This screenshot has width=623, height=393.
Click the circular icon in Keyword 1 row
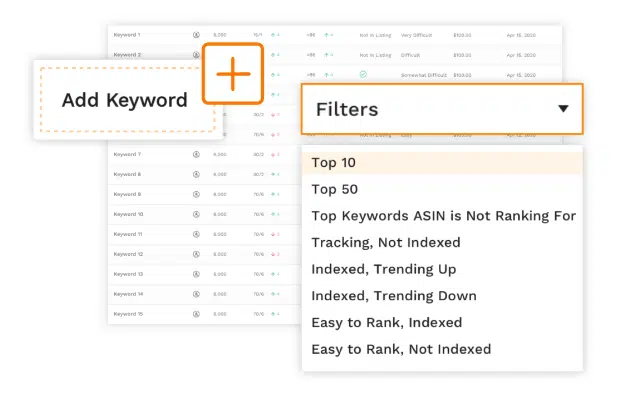(x=196, y=35)
